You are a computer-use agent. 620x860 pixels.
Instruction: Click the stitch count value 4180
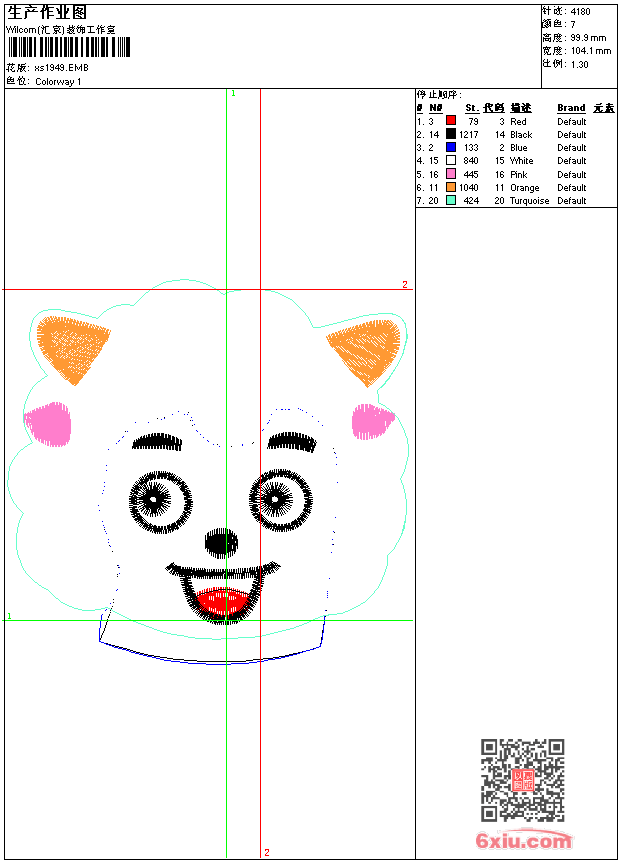coord(580,12)
